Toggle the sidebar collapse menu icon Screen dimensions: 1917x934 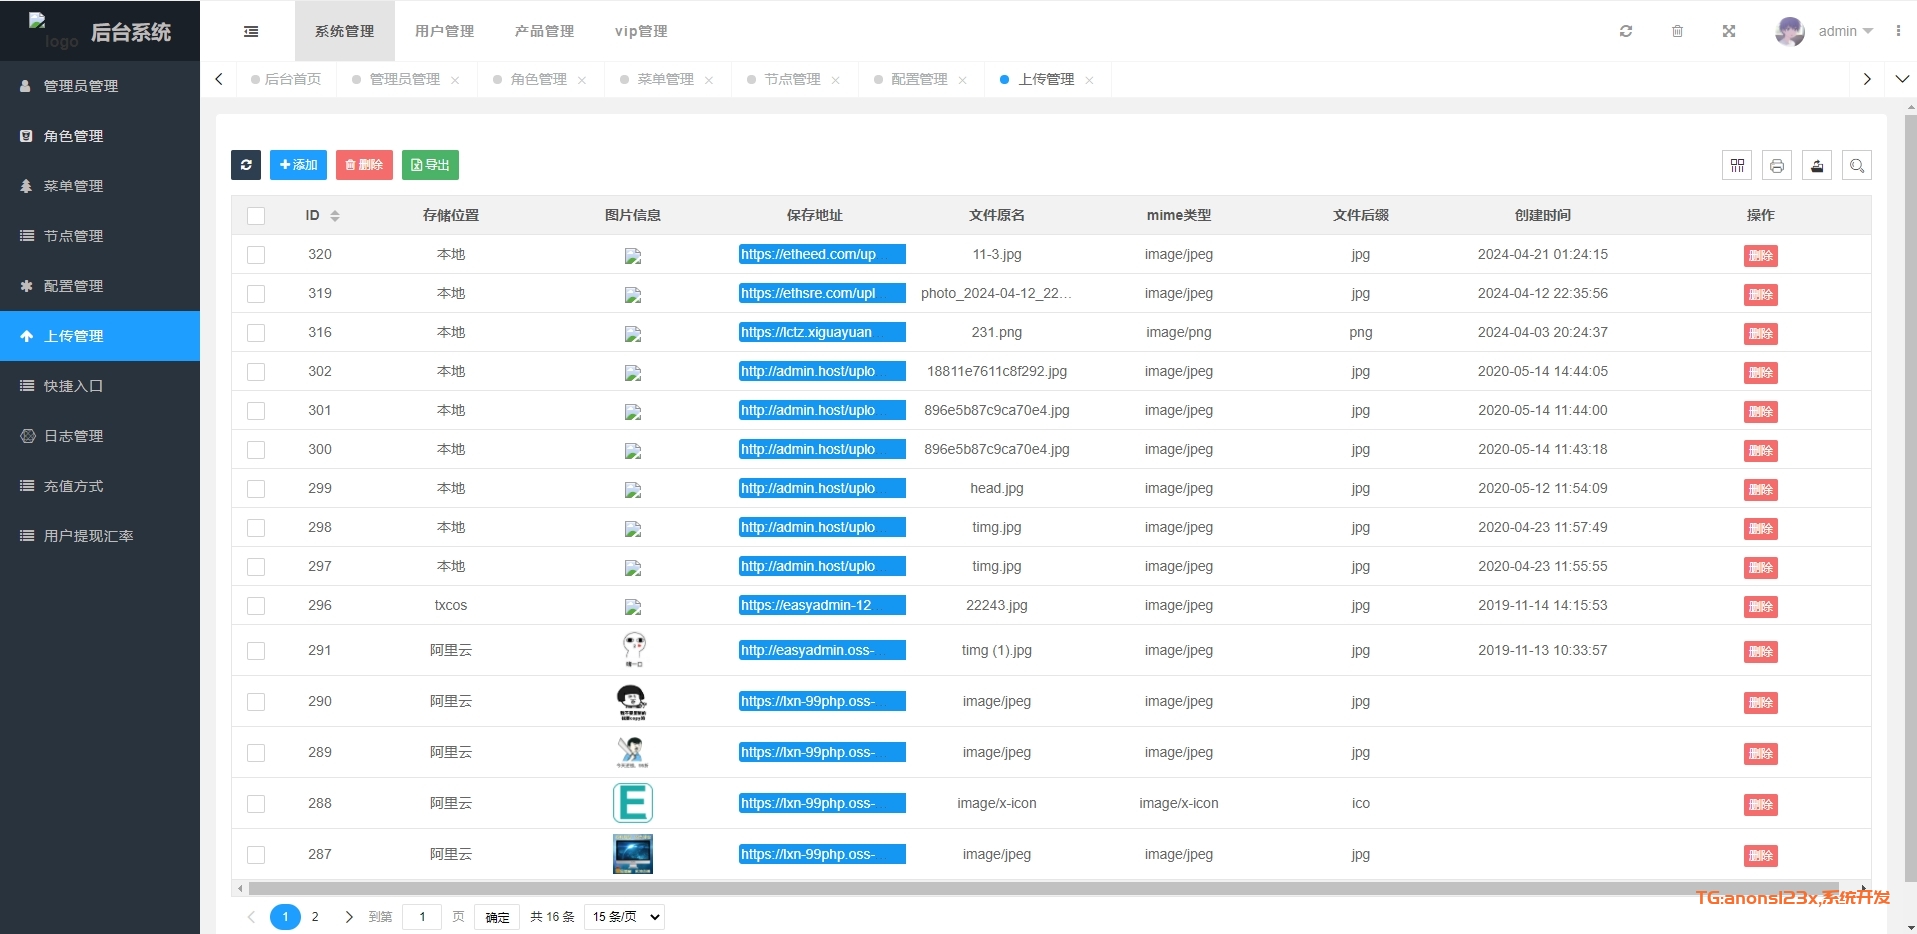(x=251, y=32)
